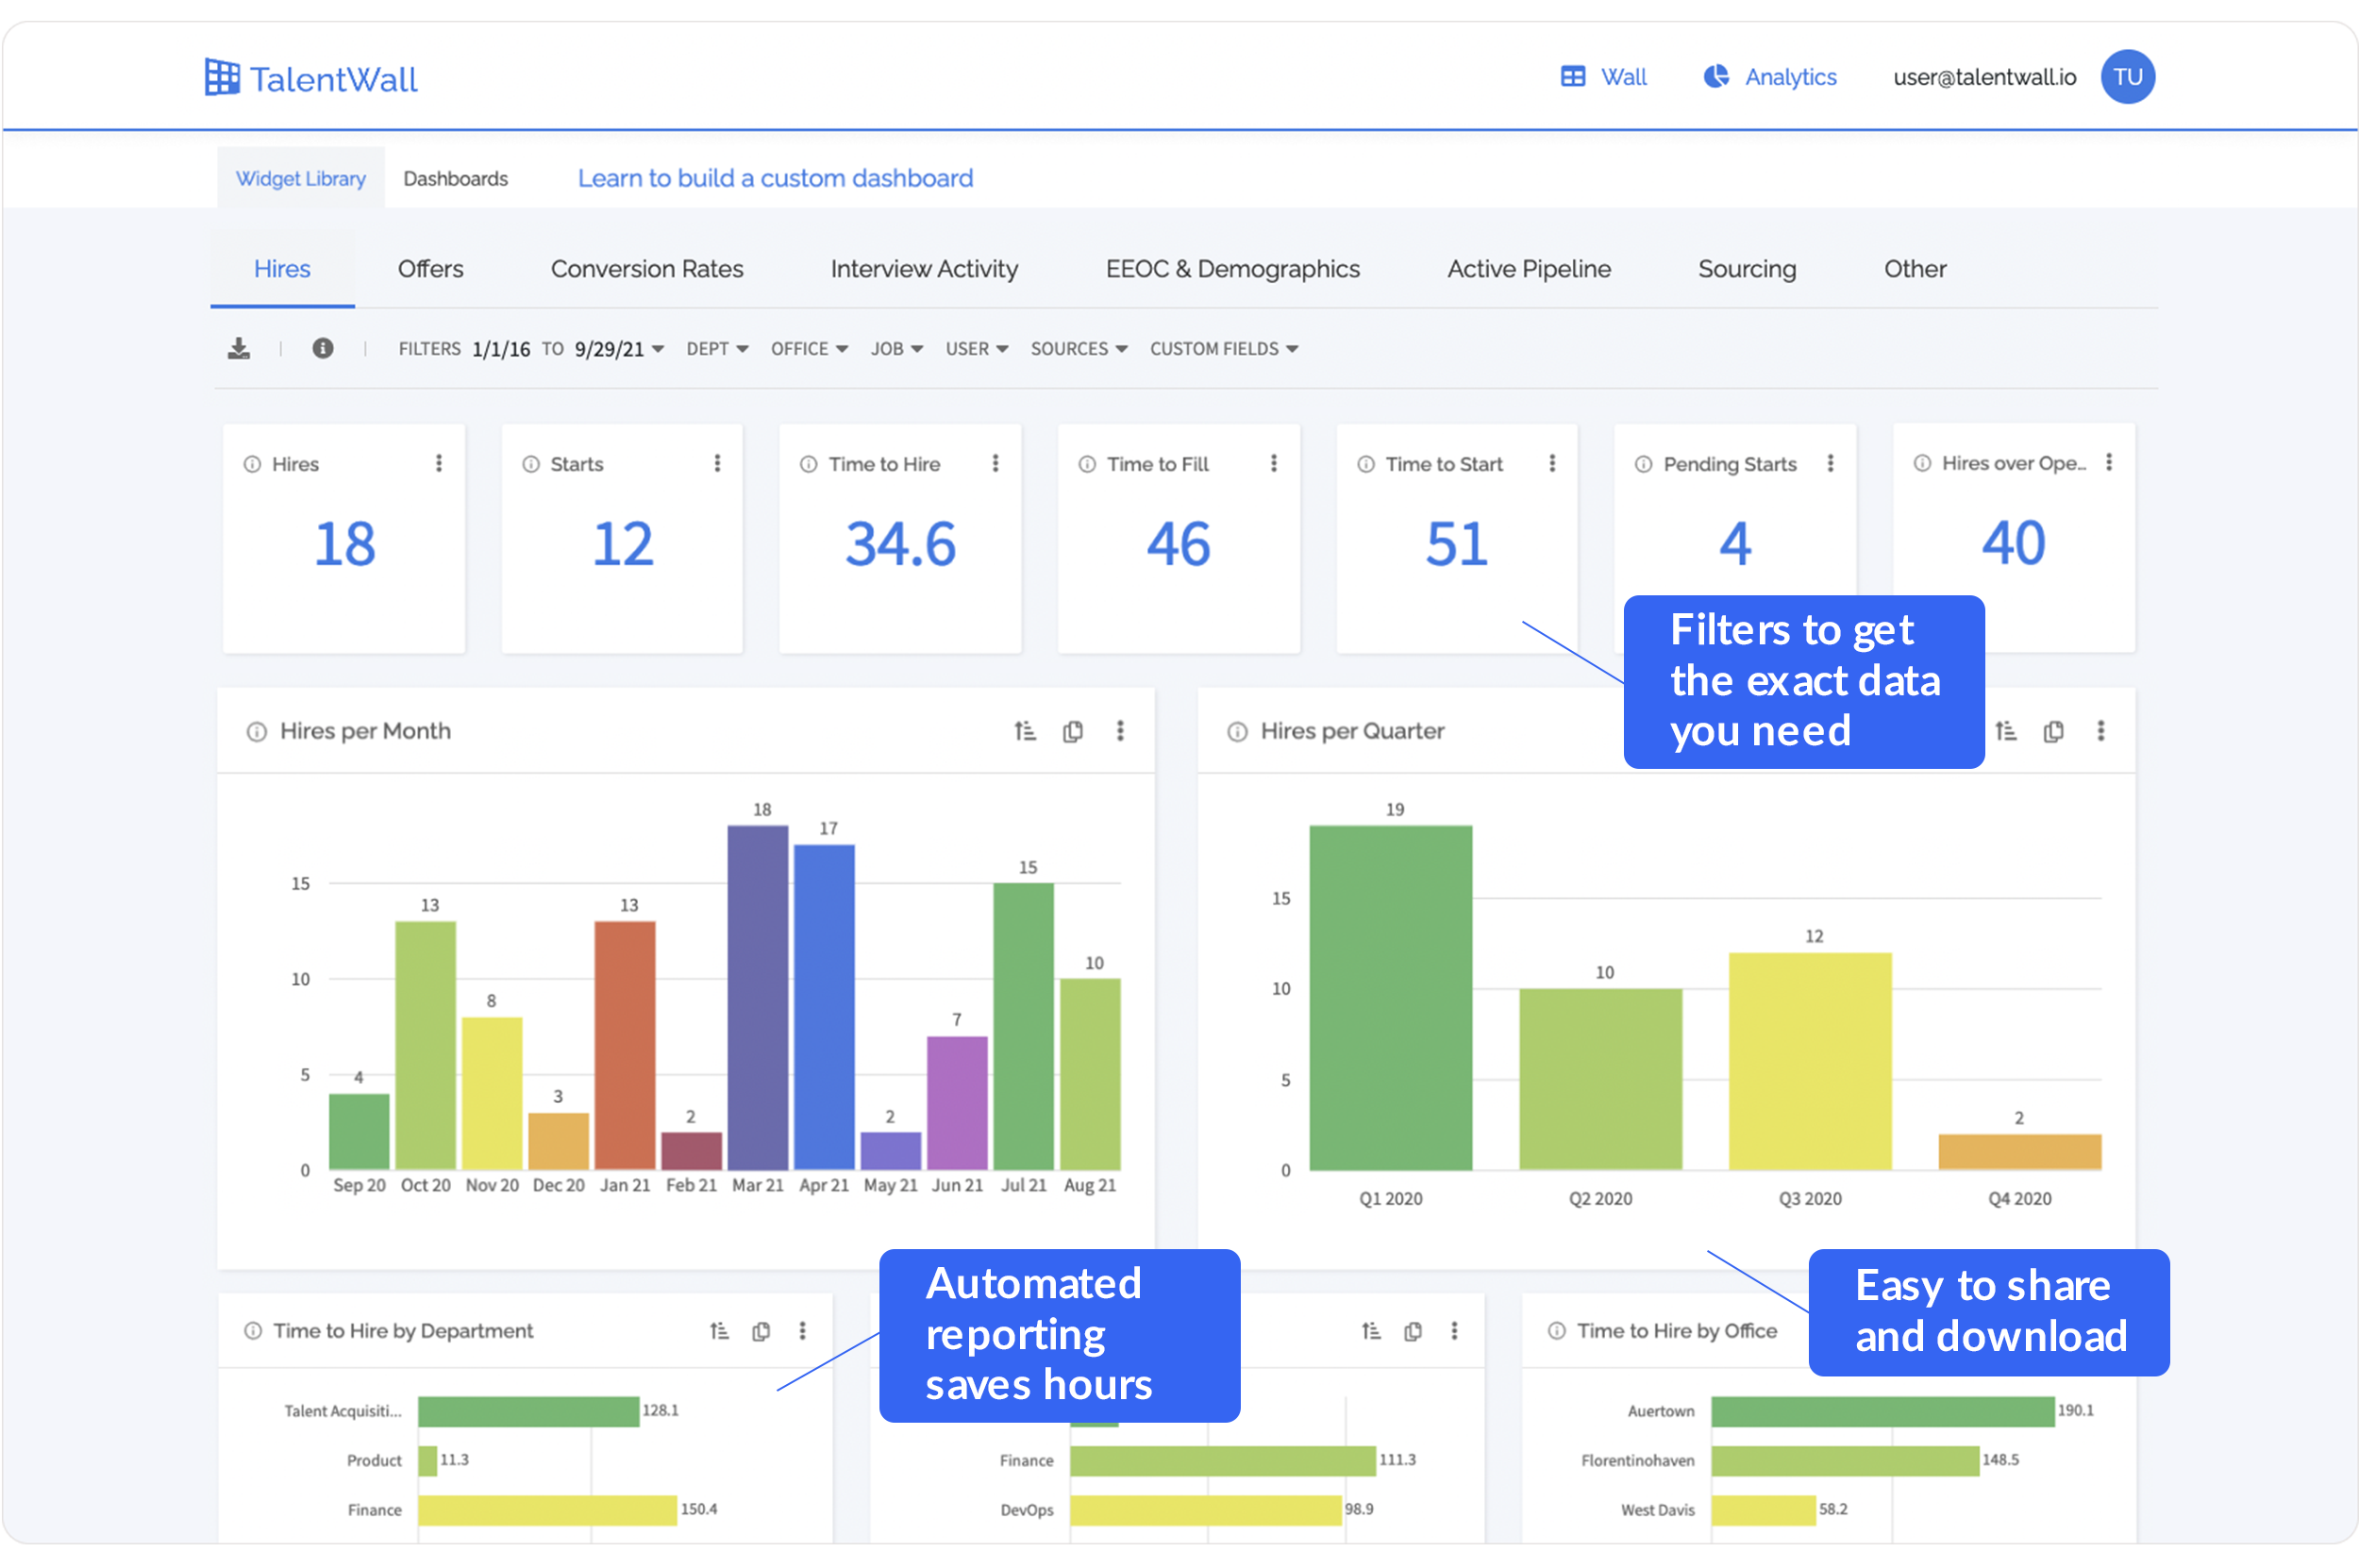Expand the DEPT filter dropdown
This screenshot has width=2359, height=1568.
717,349
